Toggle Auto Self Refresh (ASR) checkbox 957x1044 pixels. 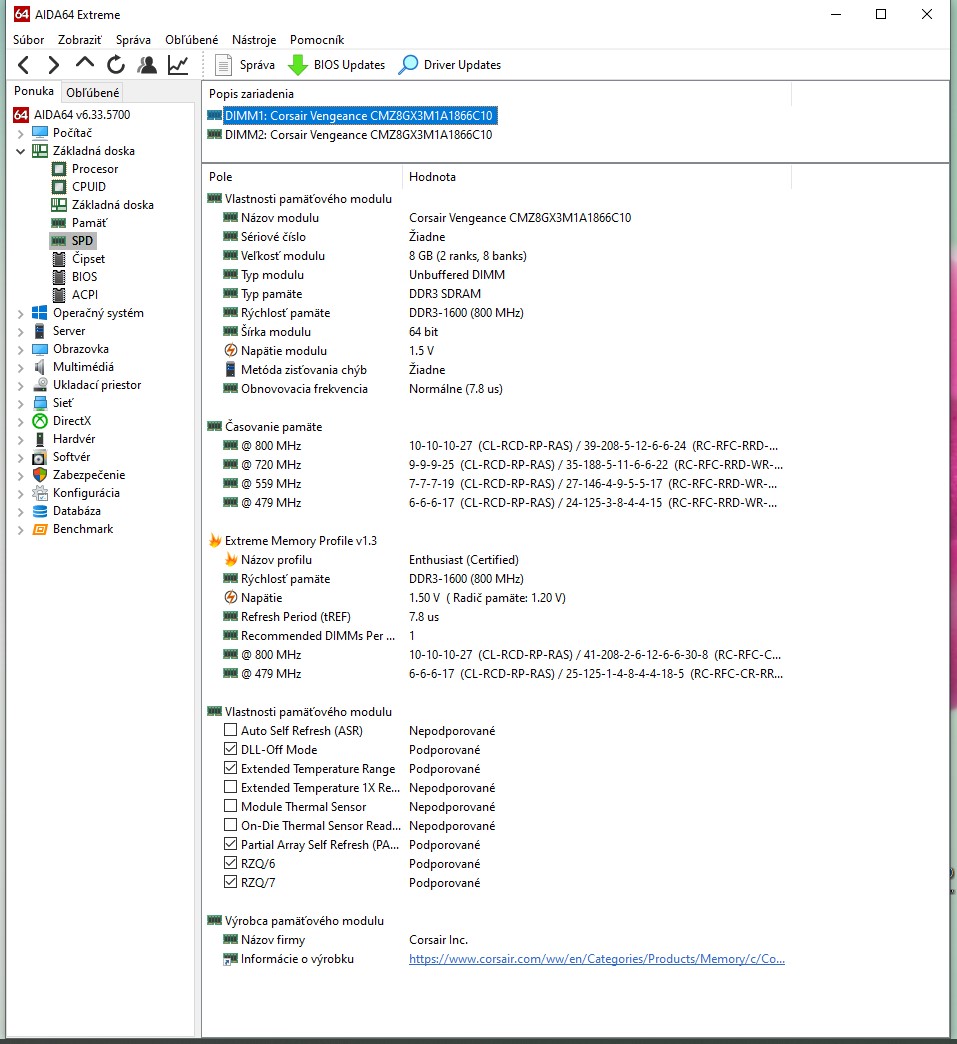click(x=230, y=730)
